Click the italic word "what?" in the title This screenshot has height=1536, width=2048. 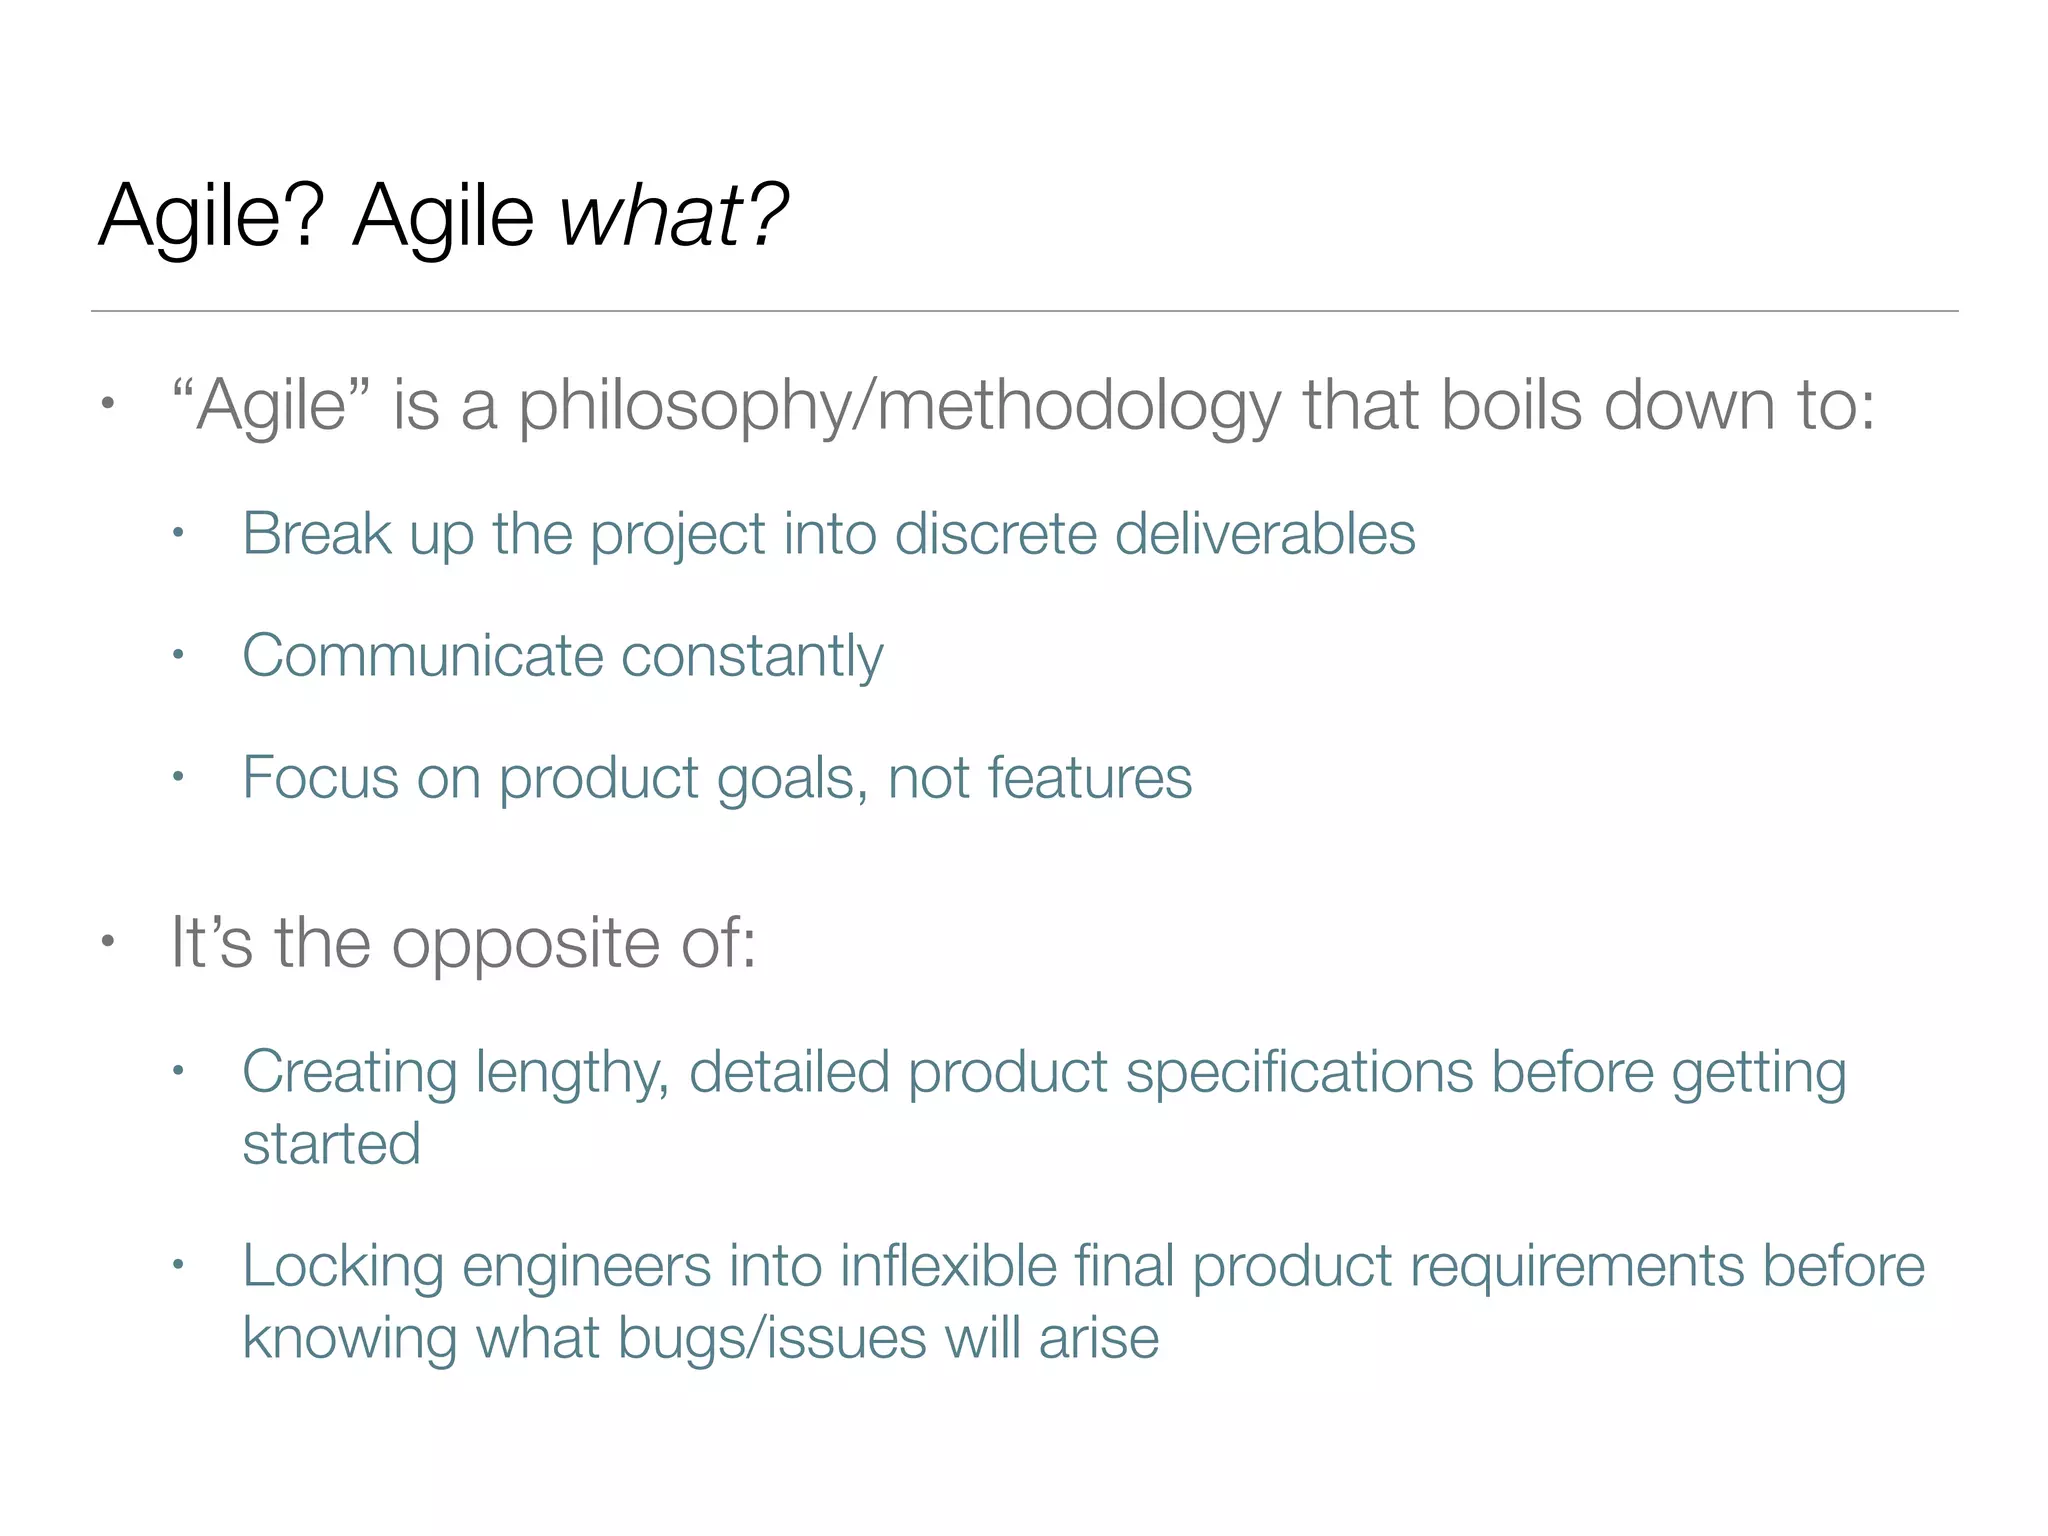tap(674, 215)
